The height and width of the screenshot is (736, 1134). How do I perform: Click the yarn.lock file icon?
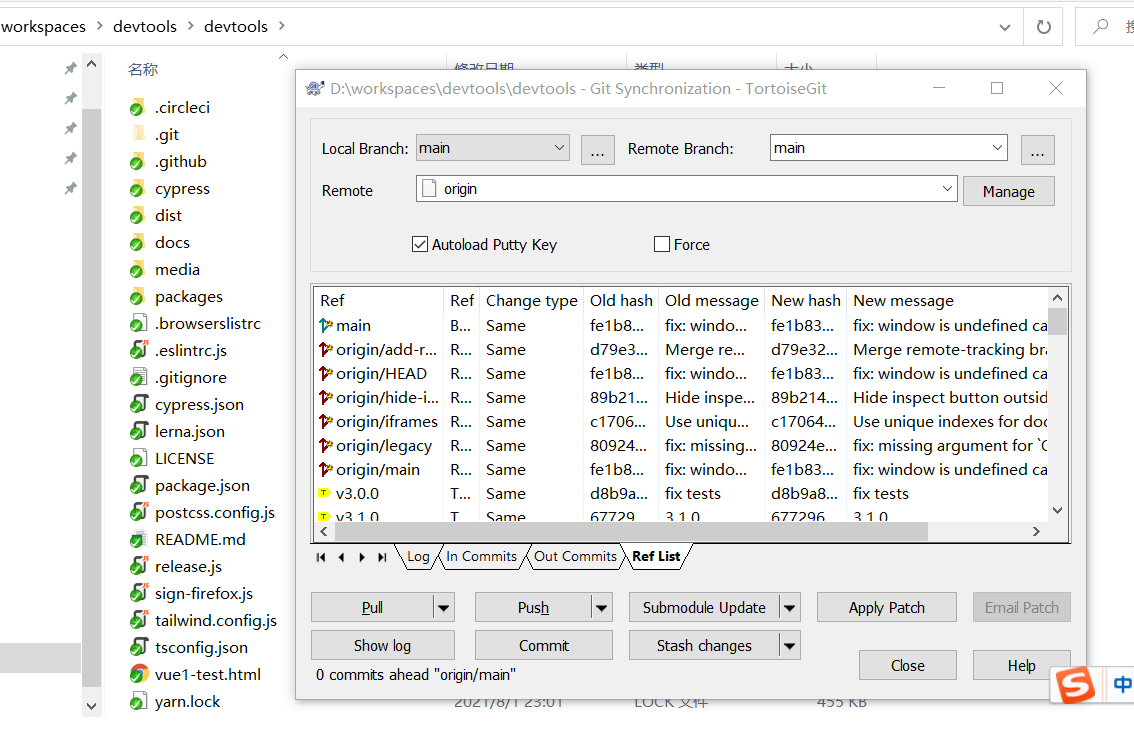[x=138, y=701]
